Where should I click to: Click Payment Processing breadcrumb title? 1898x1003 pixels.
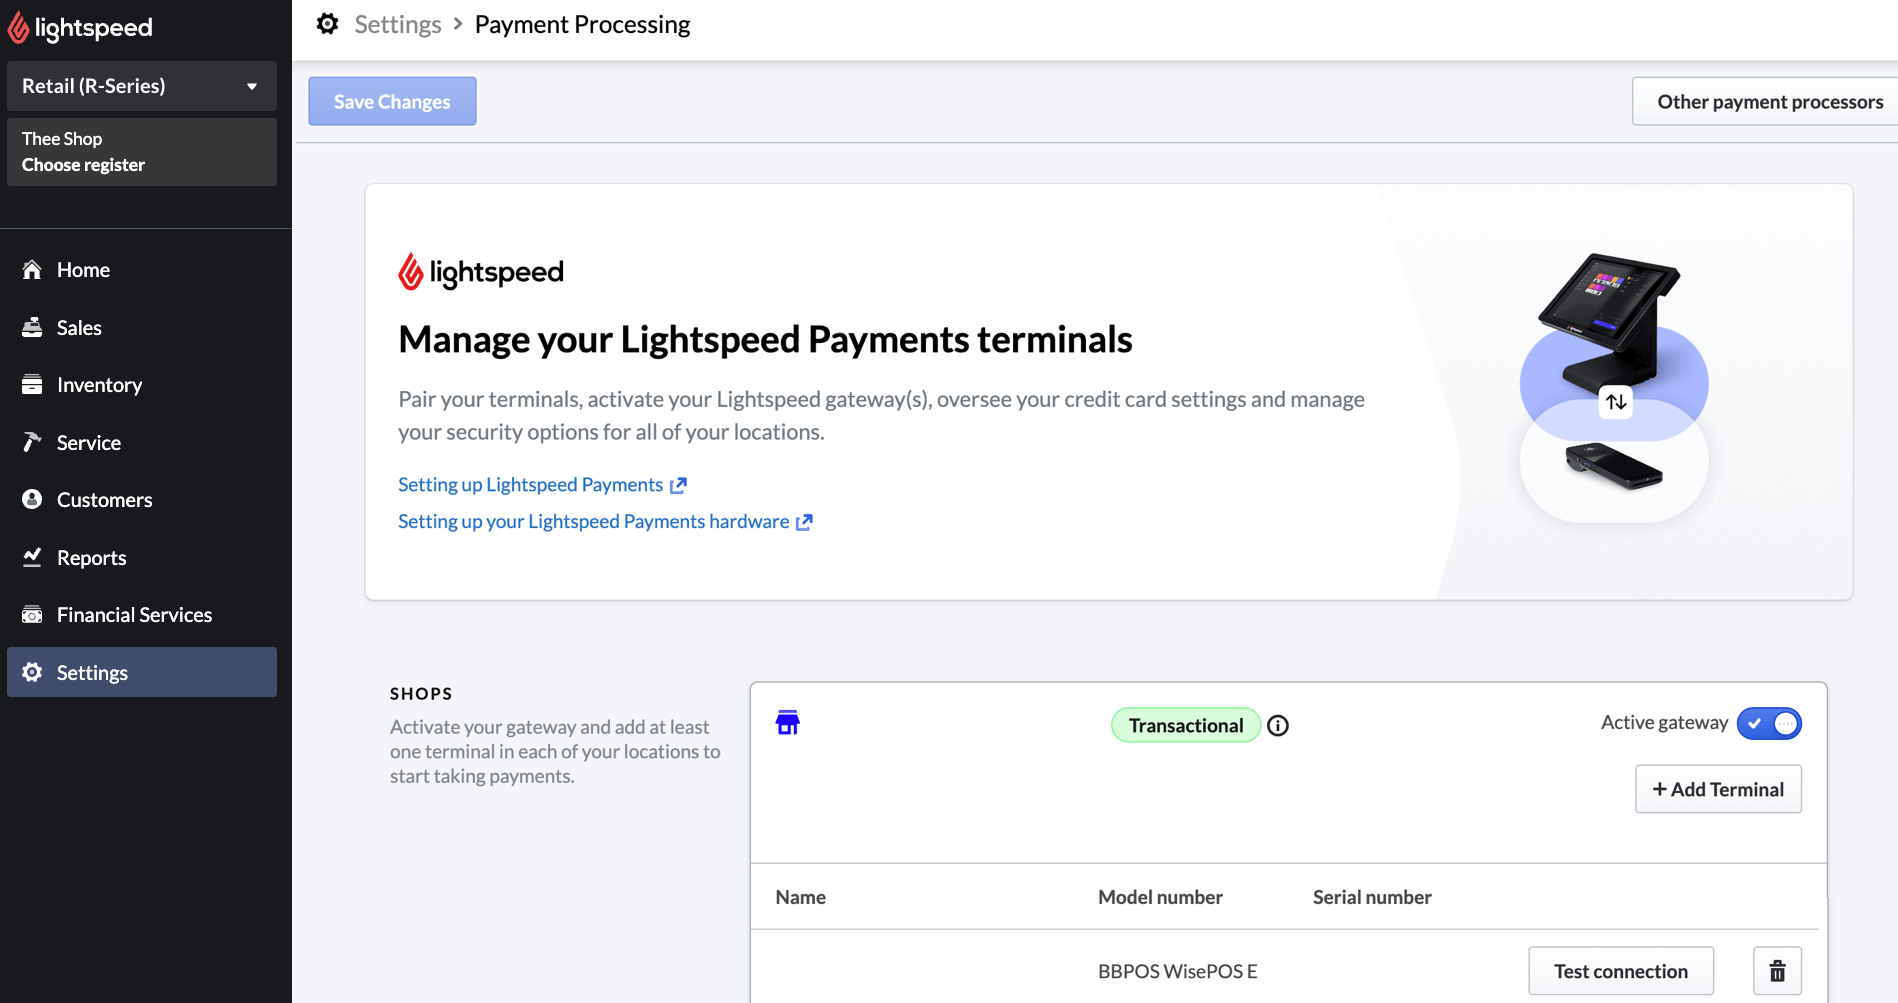(582, 25)
